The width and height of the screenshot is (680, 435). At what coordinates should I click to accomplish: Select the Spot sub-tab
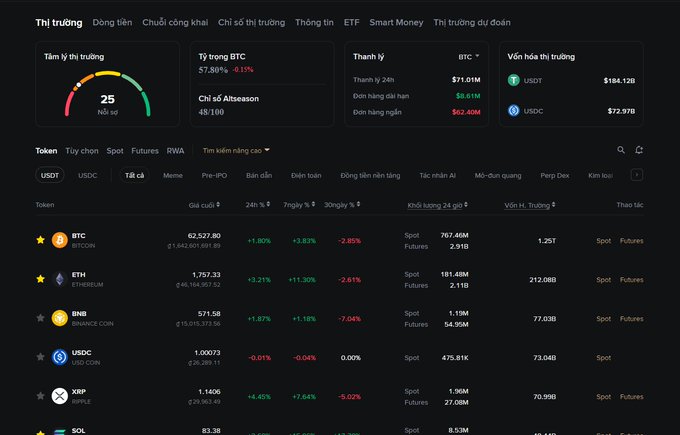tap(115, 150)
